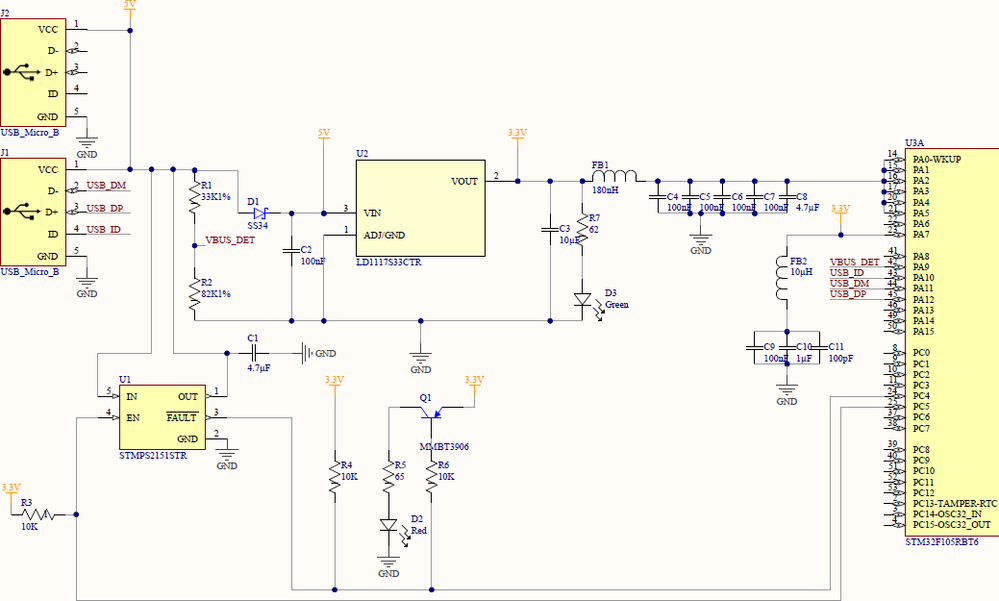The height and width of the screenshot is (601, 999).
Task: Select resistor R6 10K symbol
Action: click(x=431, y=477)
